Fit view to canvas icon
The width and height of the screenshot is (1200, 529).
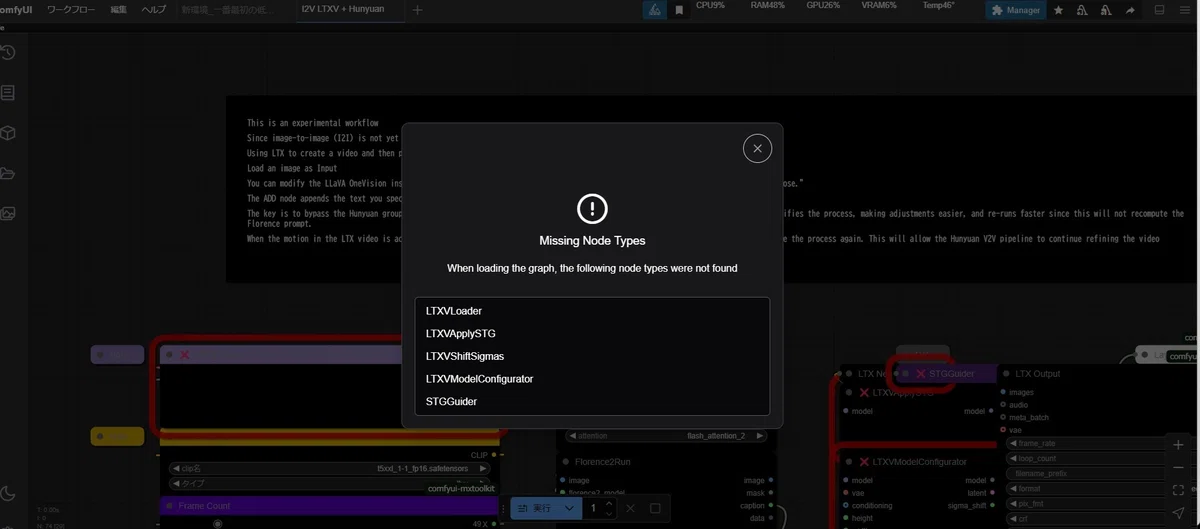[1179, 489]
